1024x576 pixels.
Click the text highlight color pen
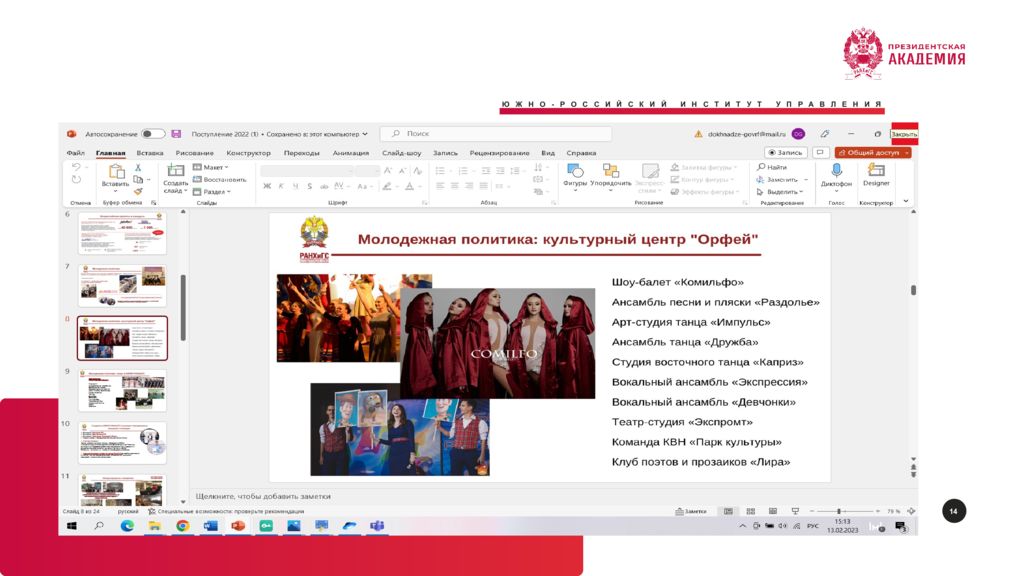click(387, 187)
